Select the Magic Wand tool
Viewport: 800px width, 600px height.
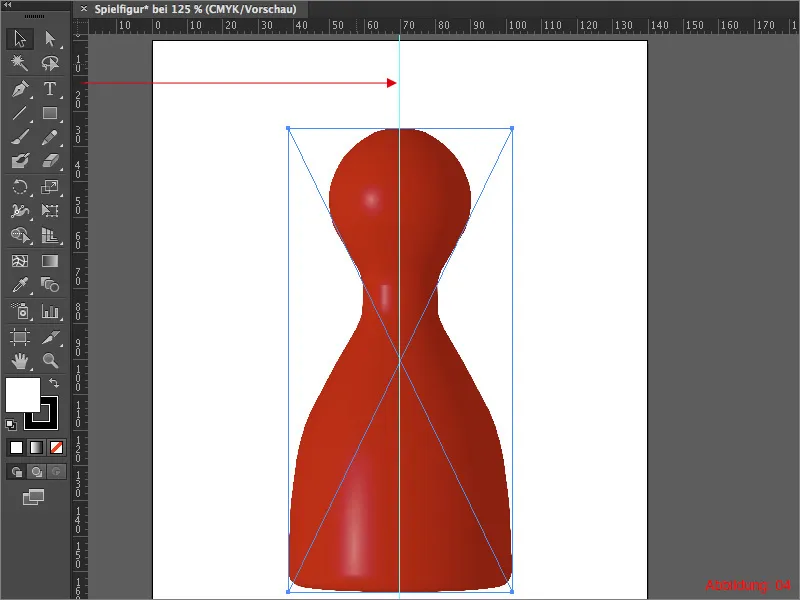click(20, 63)
